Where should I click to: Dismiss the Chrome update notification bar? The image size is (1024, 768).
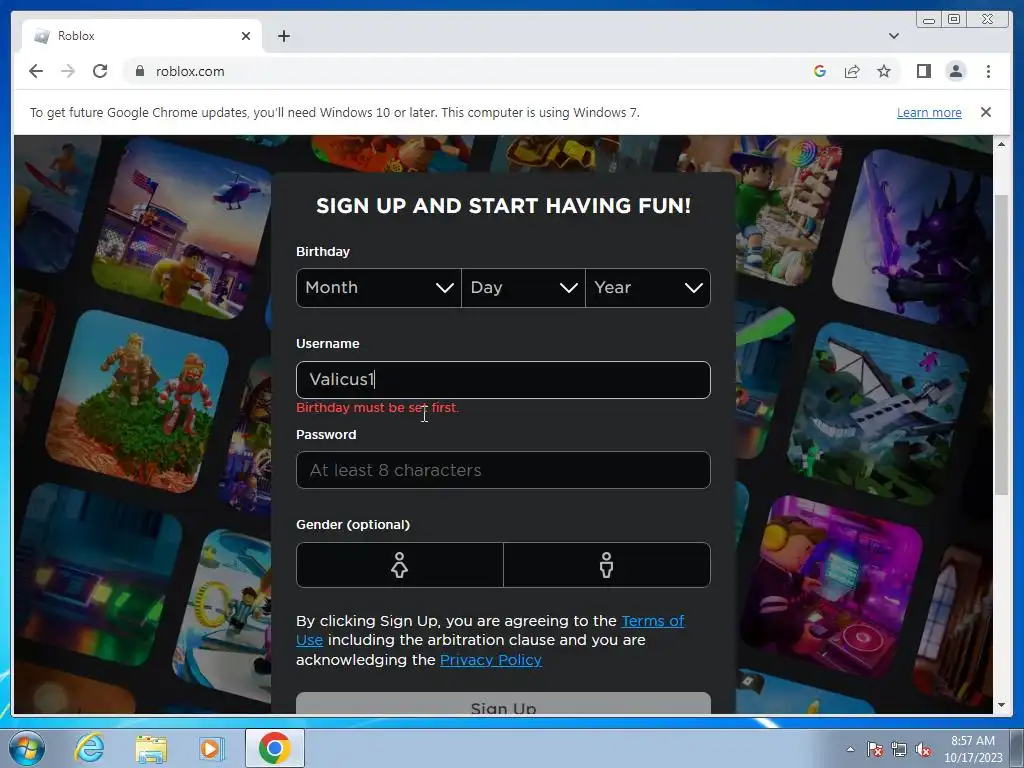coord(986,112)
